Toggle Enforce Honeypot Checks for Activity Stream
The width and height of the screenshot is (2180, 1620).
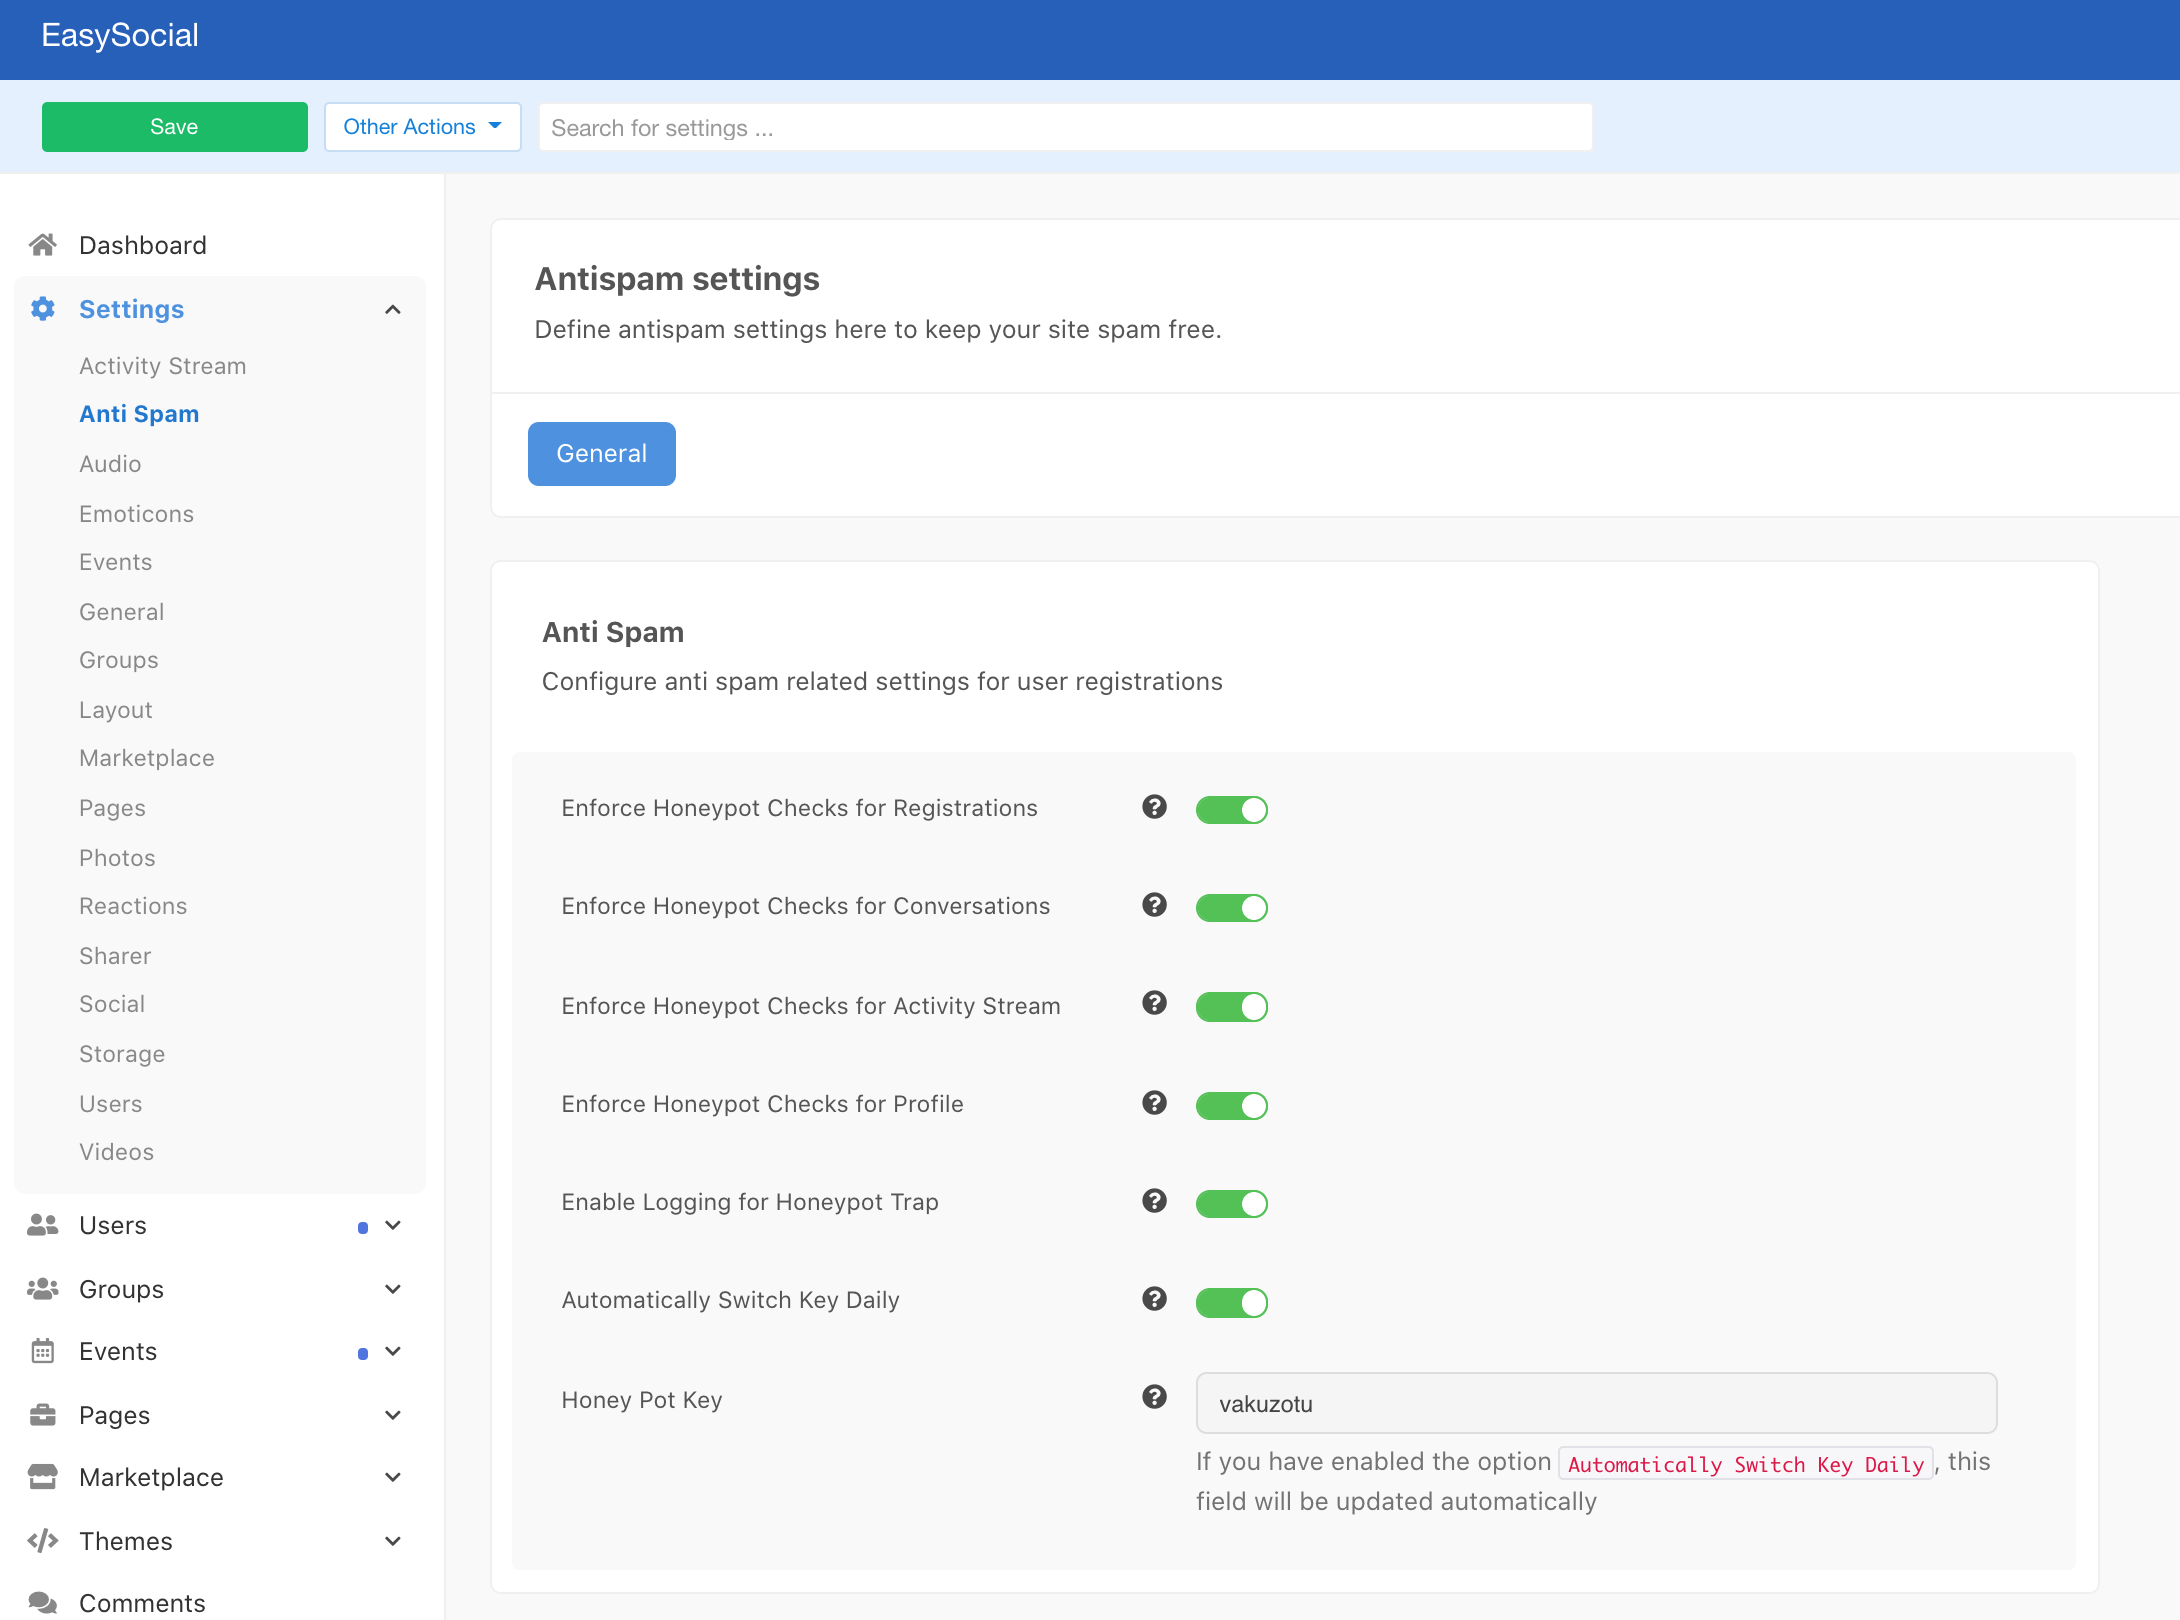click(1232, 1006)
